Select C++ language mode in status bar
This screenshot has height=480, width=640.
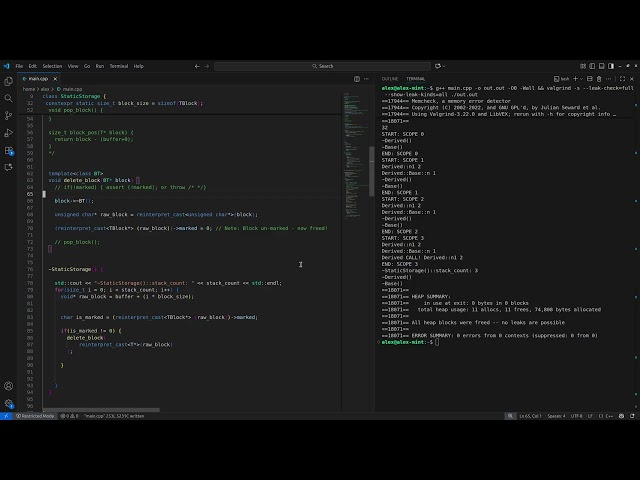(x=607, y=416)
